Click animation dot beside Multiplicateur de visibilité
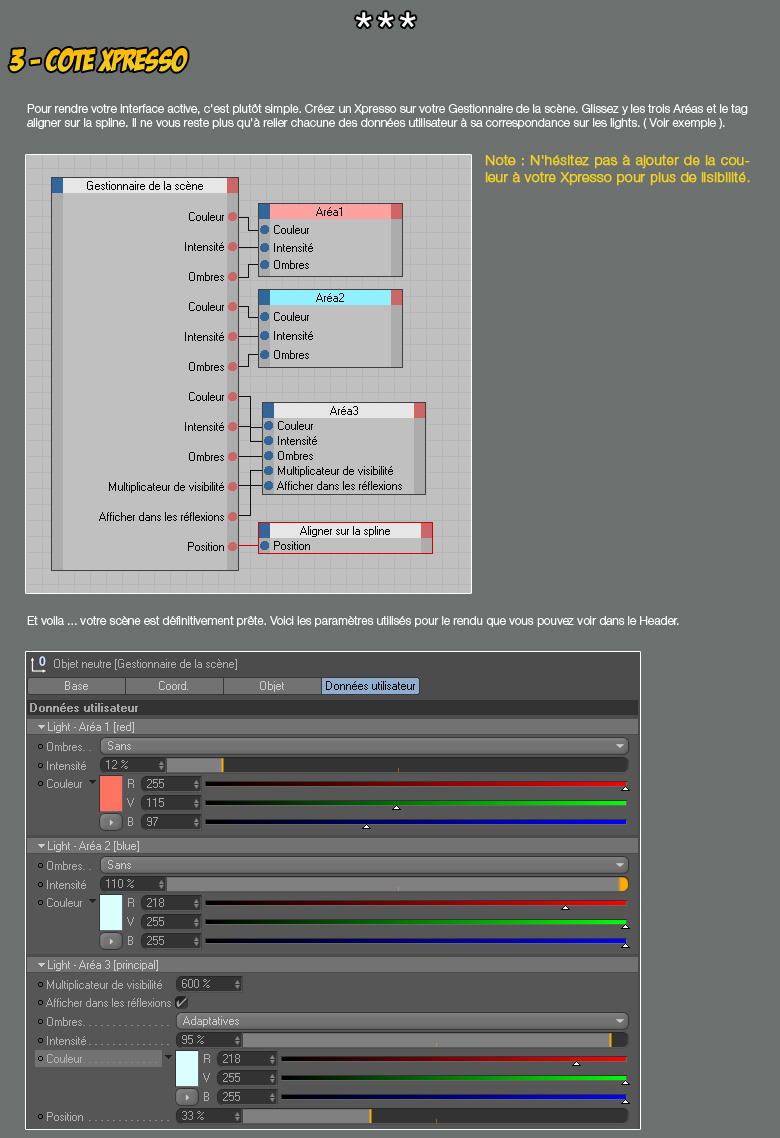The image size is (780, 1138). coord(40,984)
